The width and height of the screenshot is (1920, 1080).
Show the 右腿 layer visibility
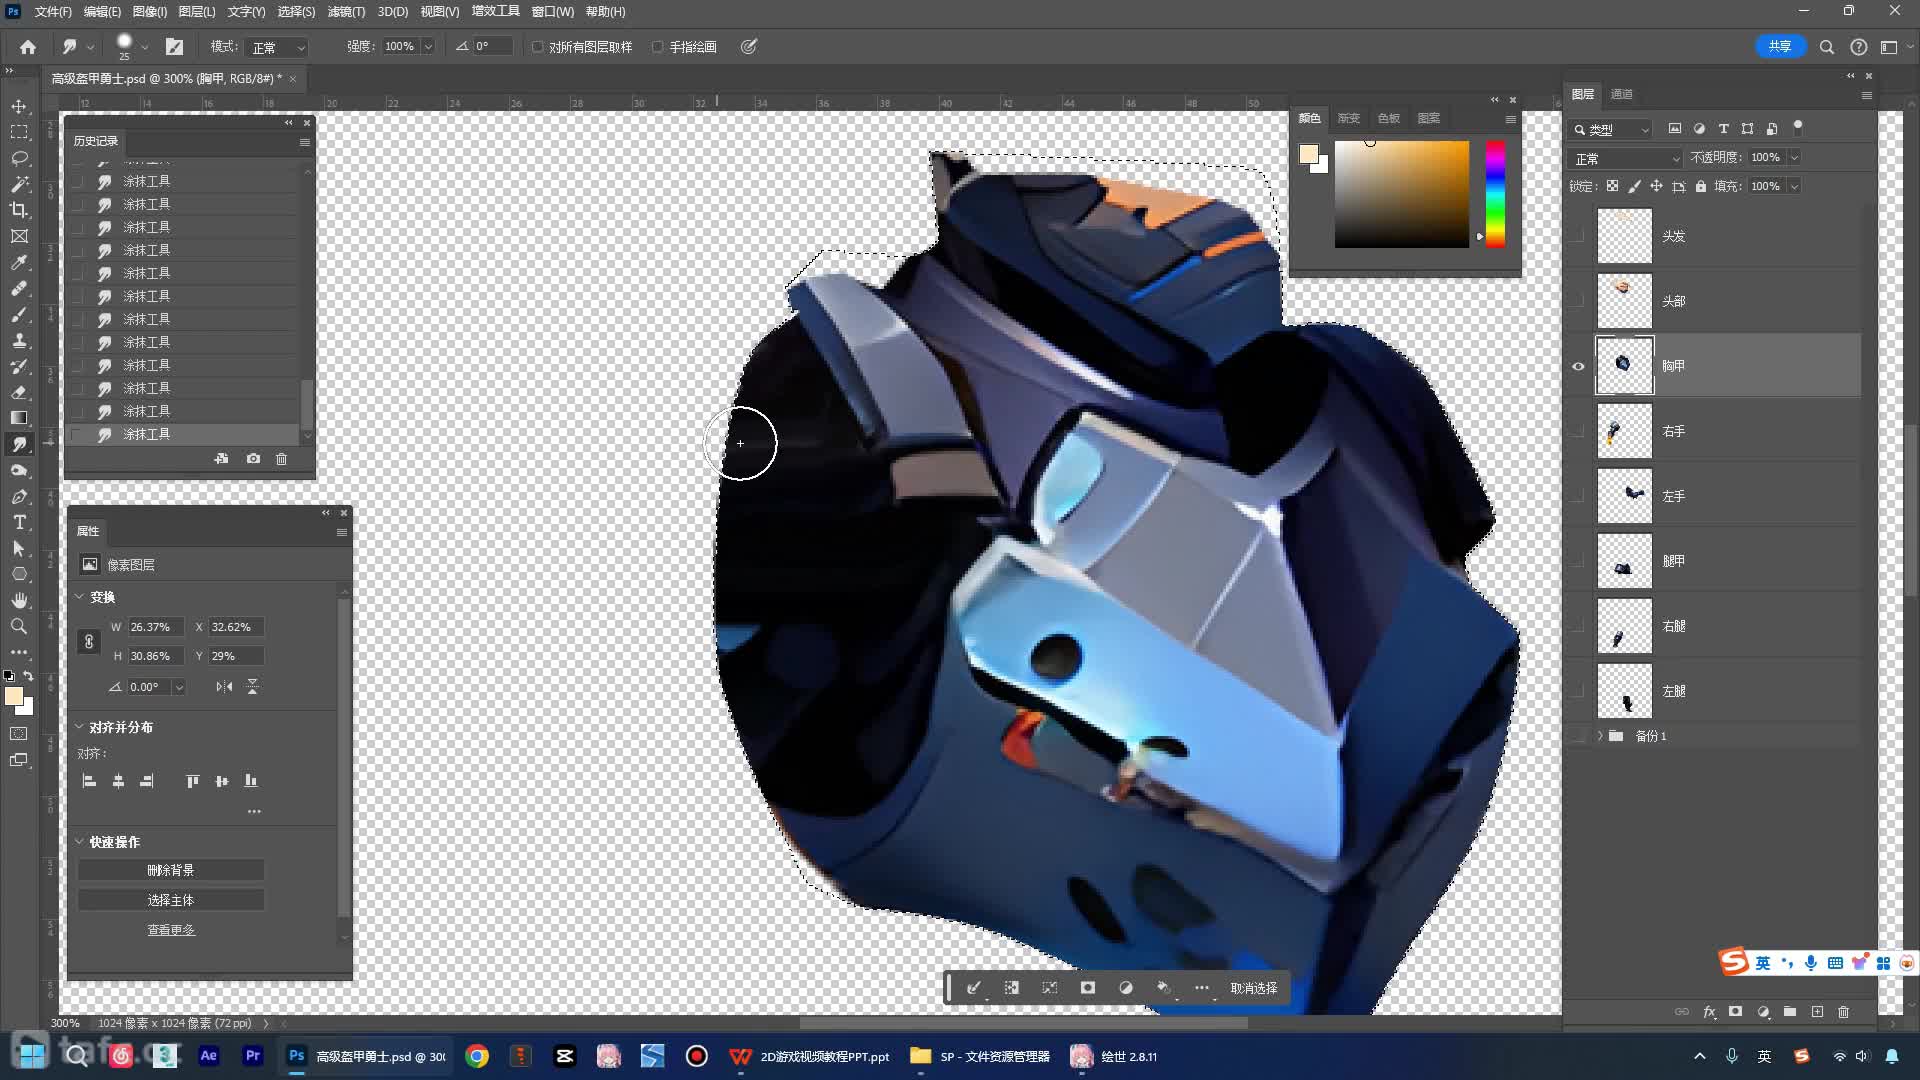tap(1578, 626)
